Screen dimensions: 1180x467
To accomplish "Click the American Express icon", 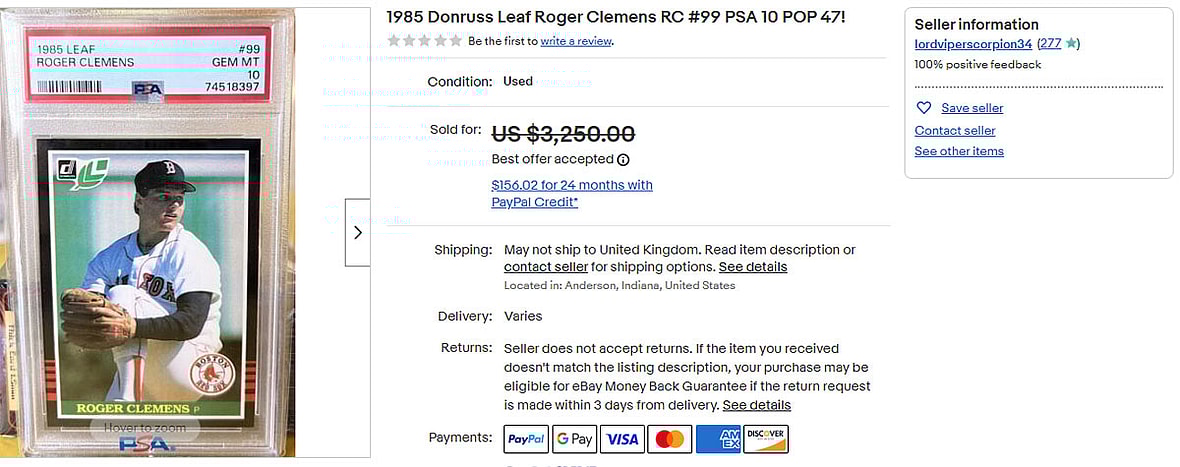I will (x=718, y=438).
